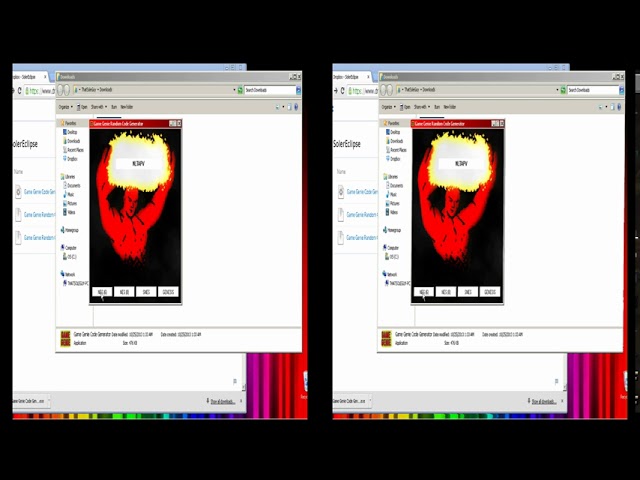Open Organize dropdown in left-copy Explorer toolbar
Screen dimensions: 640x480
[65, 107]
